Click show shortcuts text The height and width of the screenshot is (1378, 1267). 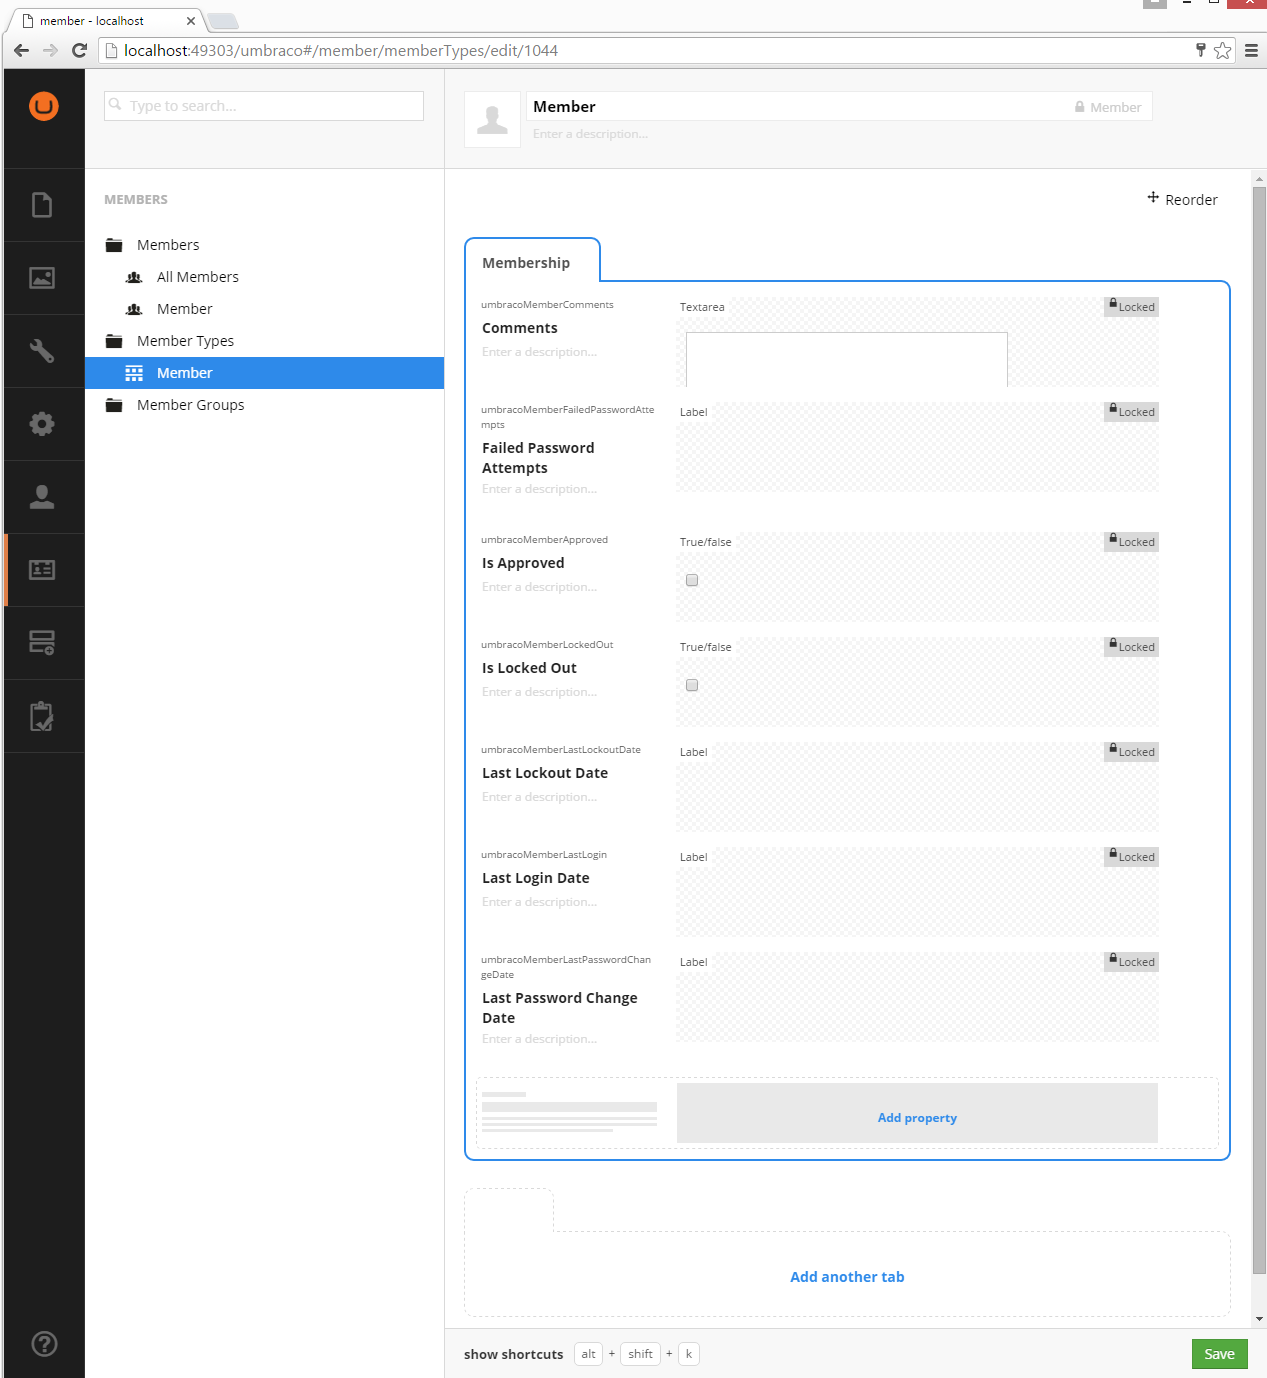pos(513,1354)
